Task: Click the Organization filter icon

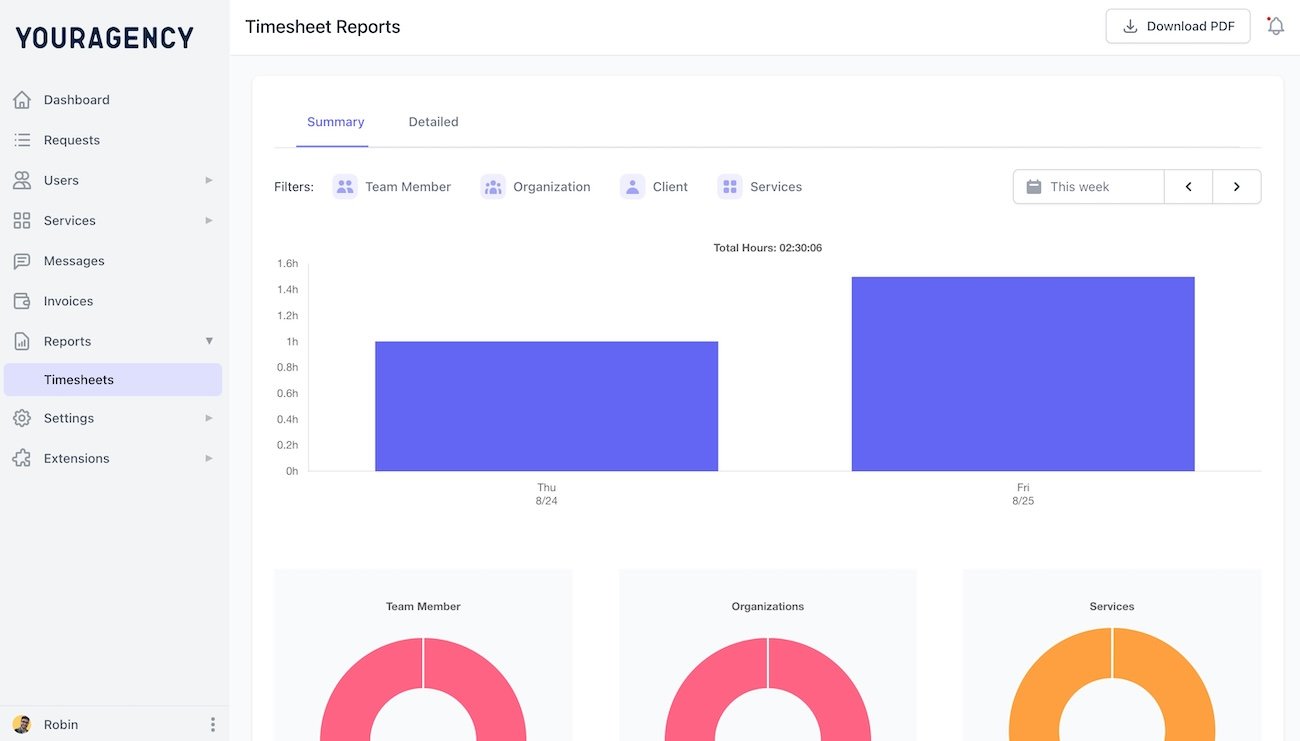Action: (492, 186)
